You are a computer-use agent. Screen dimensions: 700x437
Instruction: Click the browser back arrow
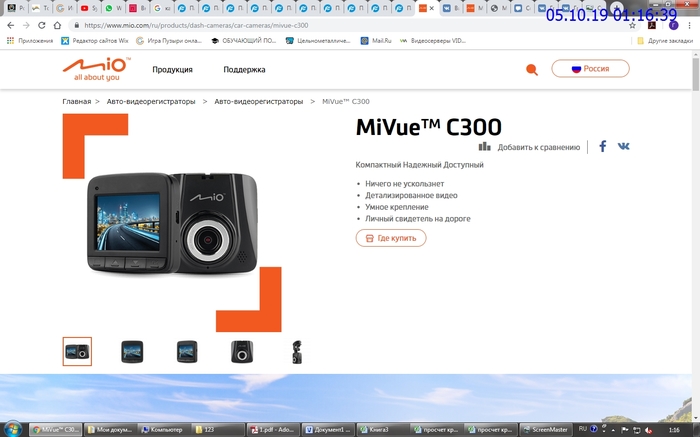[x=11, y=25]
